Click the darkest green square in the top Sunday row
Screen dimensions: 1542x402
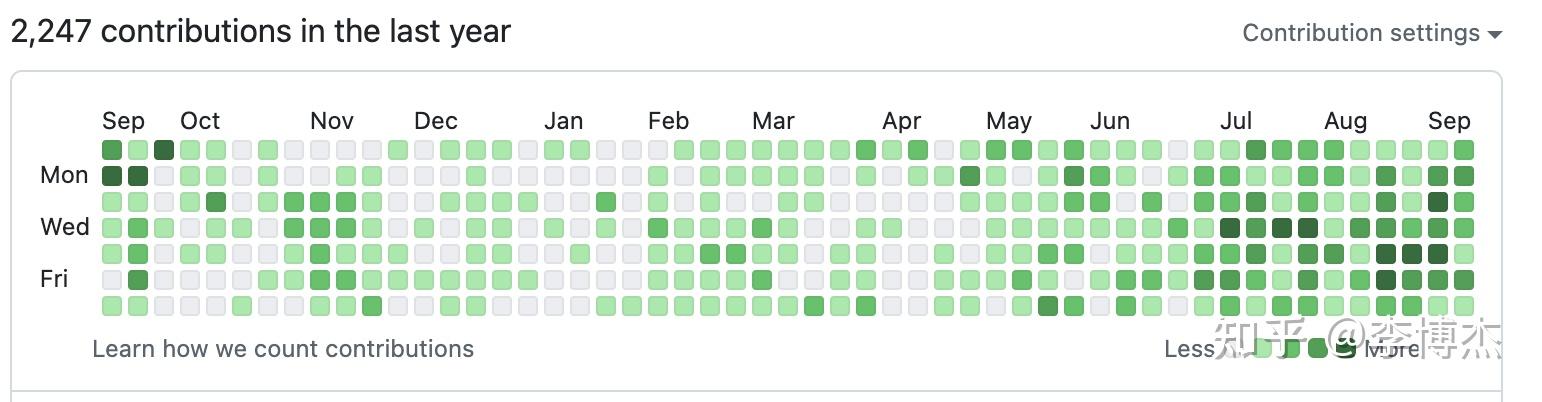164,150
